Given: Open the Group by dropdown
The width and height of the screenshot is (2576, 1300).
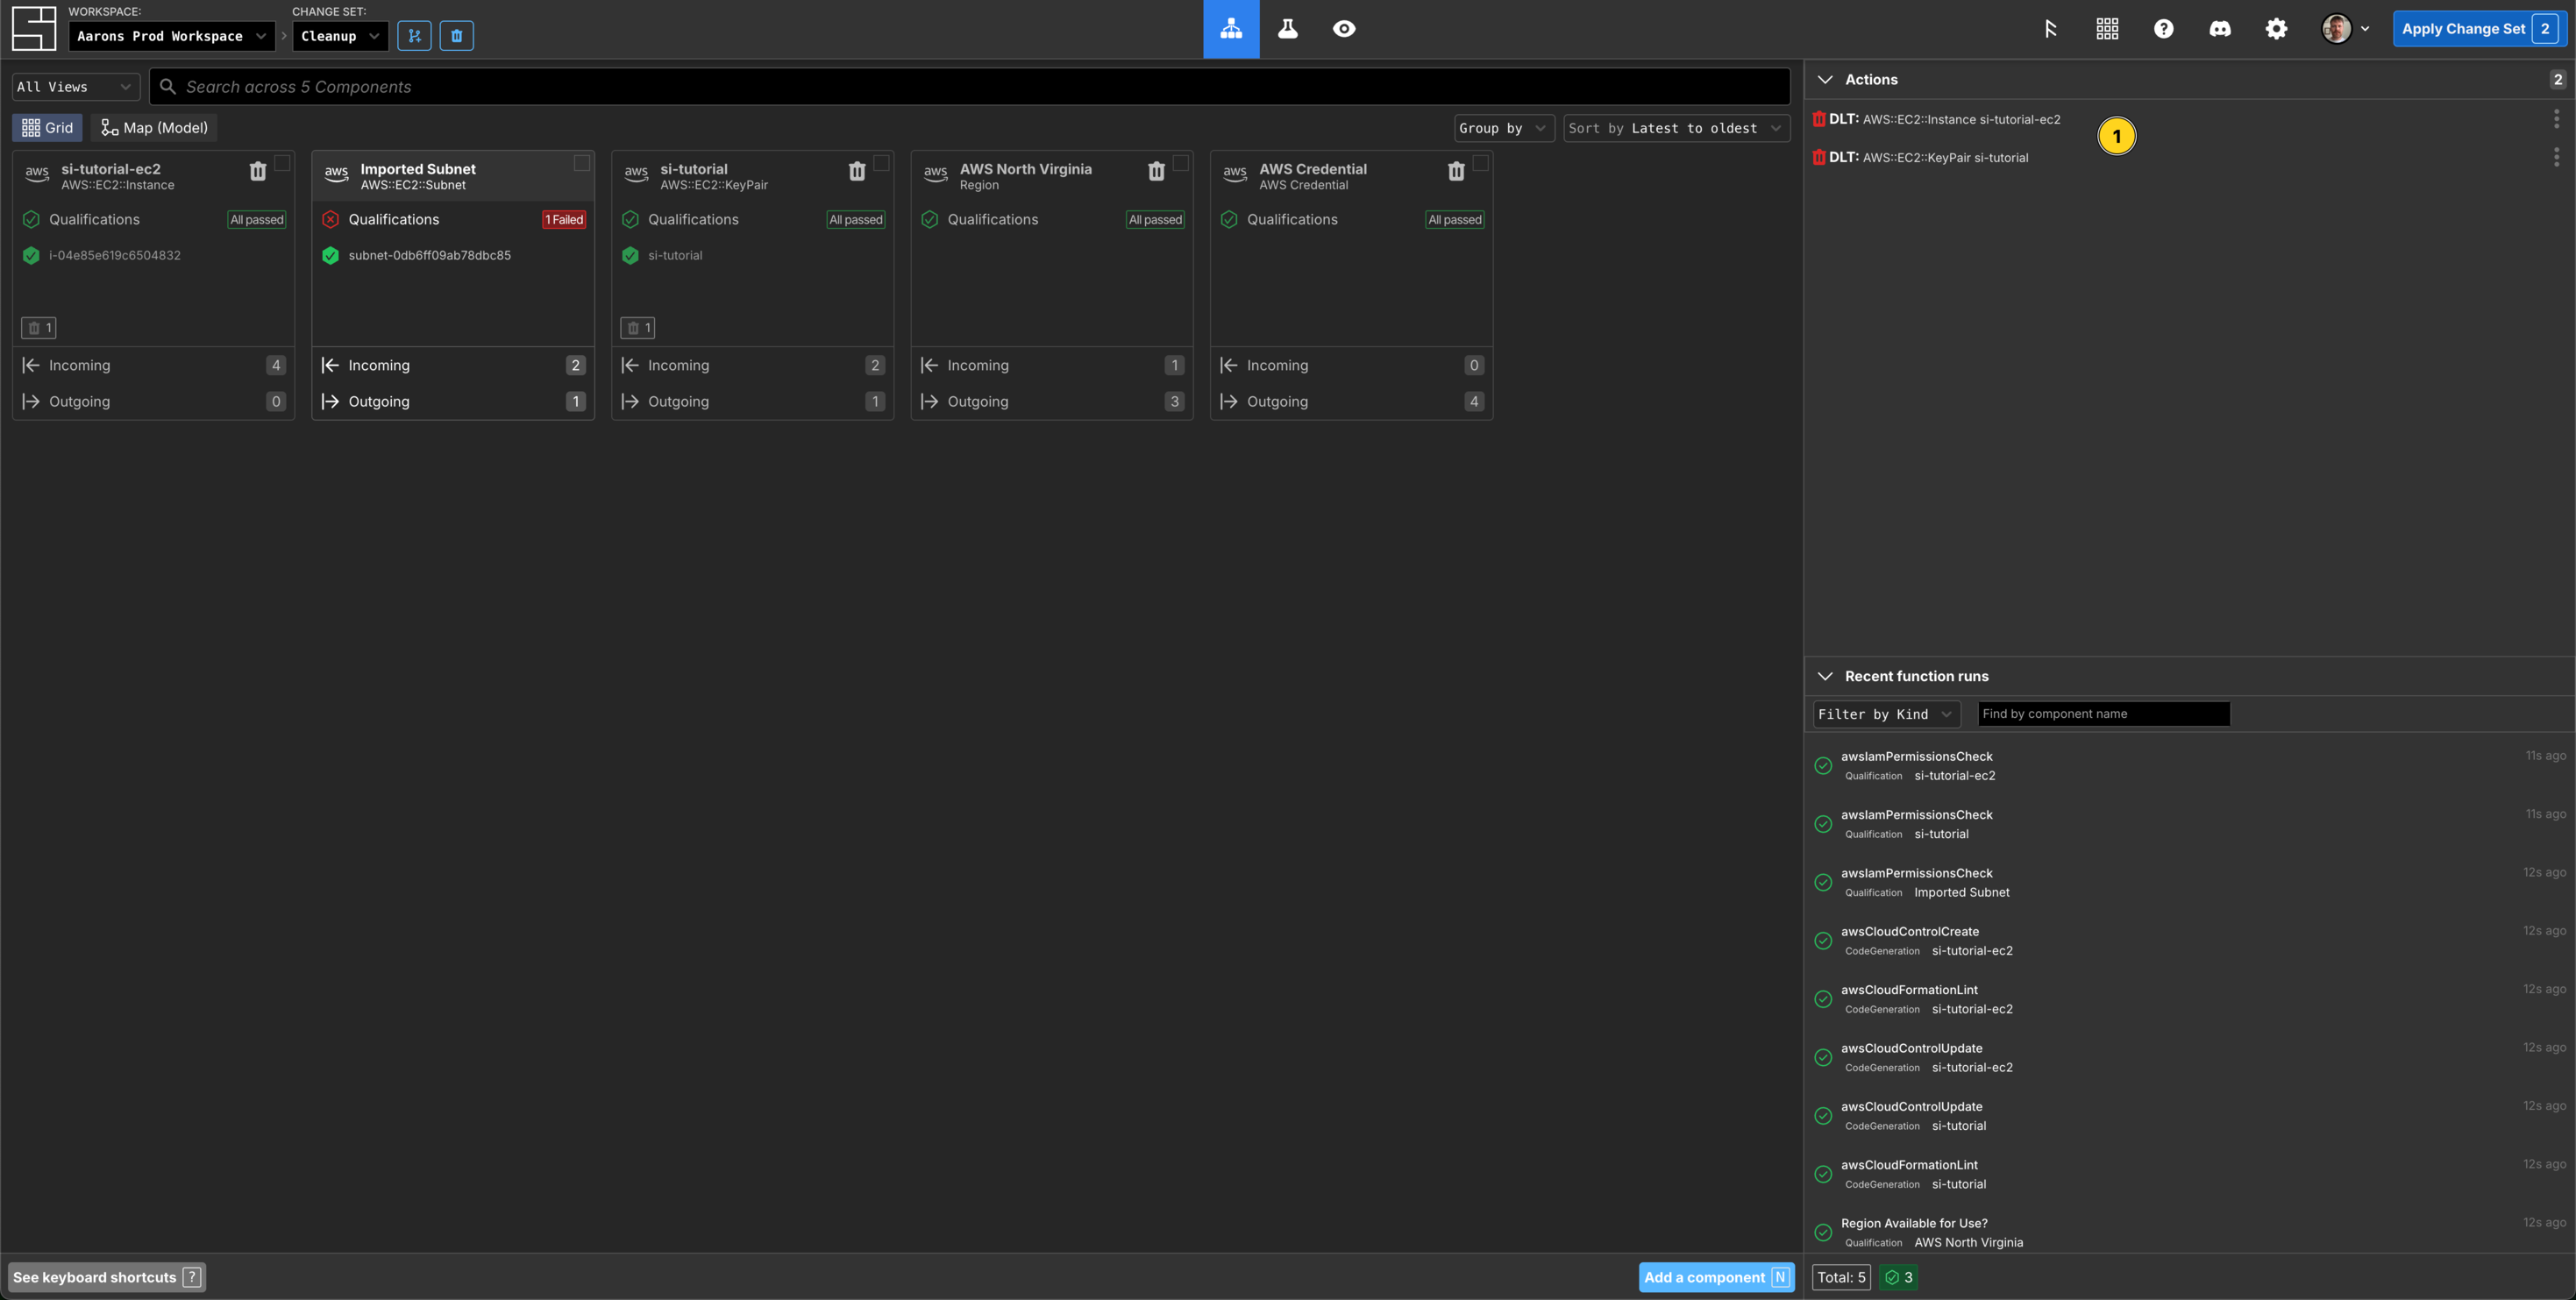Looking at the screenshot, I should pyautogui.click(x=1504, y=128).
